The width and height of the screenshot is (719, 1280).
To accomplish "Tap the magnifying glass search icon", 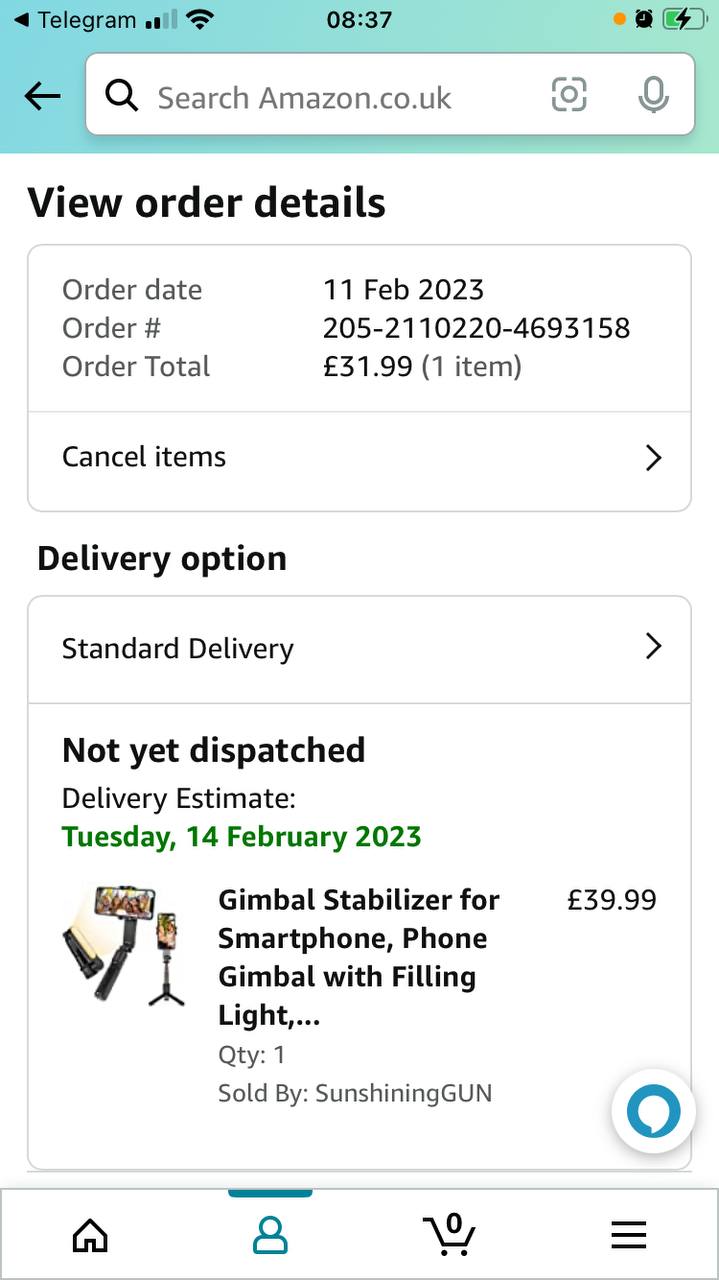I will coord(122,96).
